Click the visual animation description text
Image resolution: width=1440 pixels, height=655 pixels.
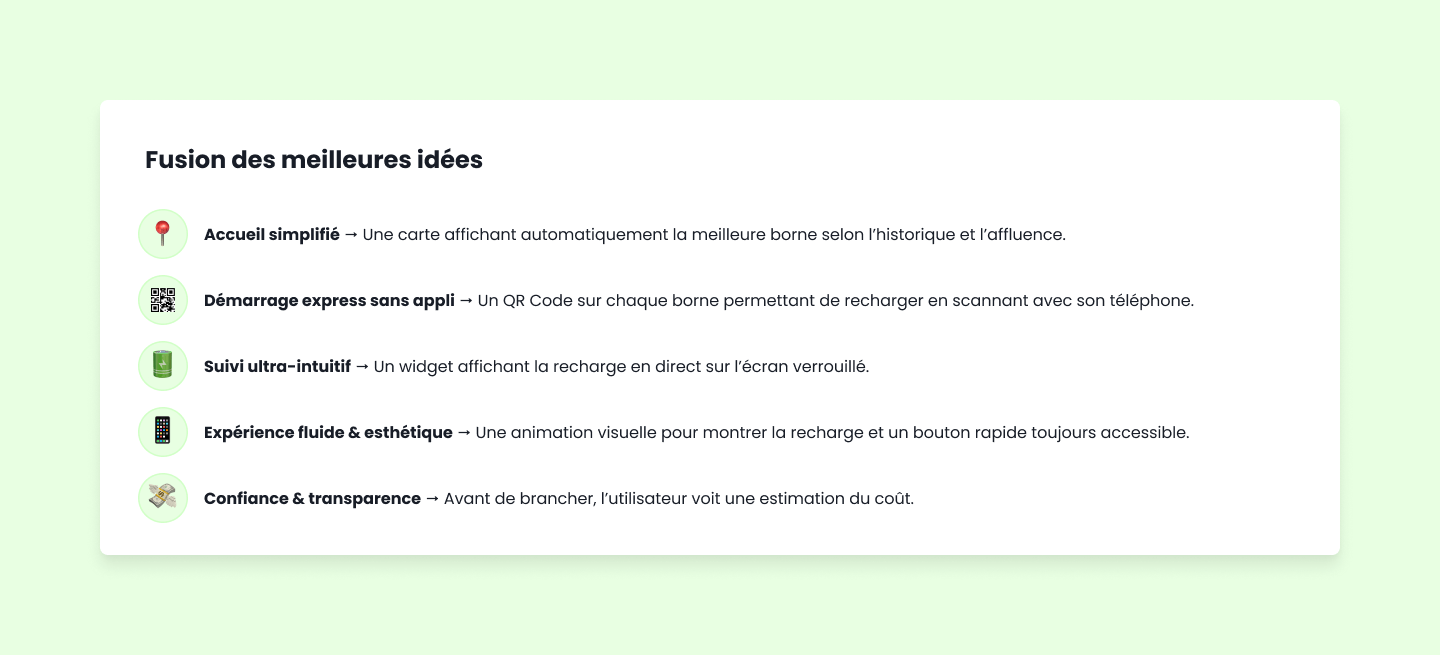[832, 433]
